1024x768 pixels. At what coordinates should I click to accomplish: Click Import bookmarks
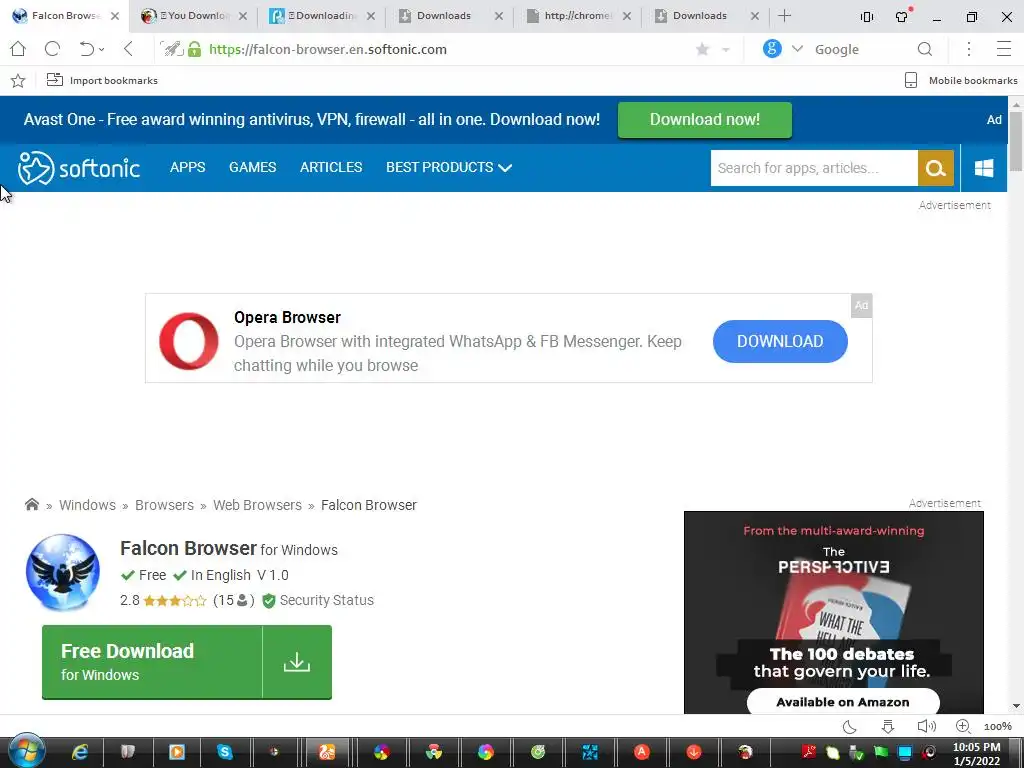(x=103, y=80)
